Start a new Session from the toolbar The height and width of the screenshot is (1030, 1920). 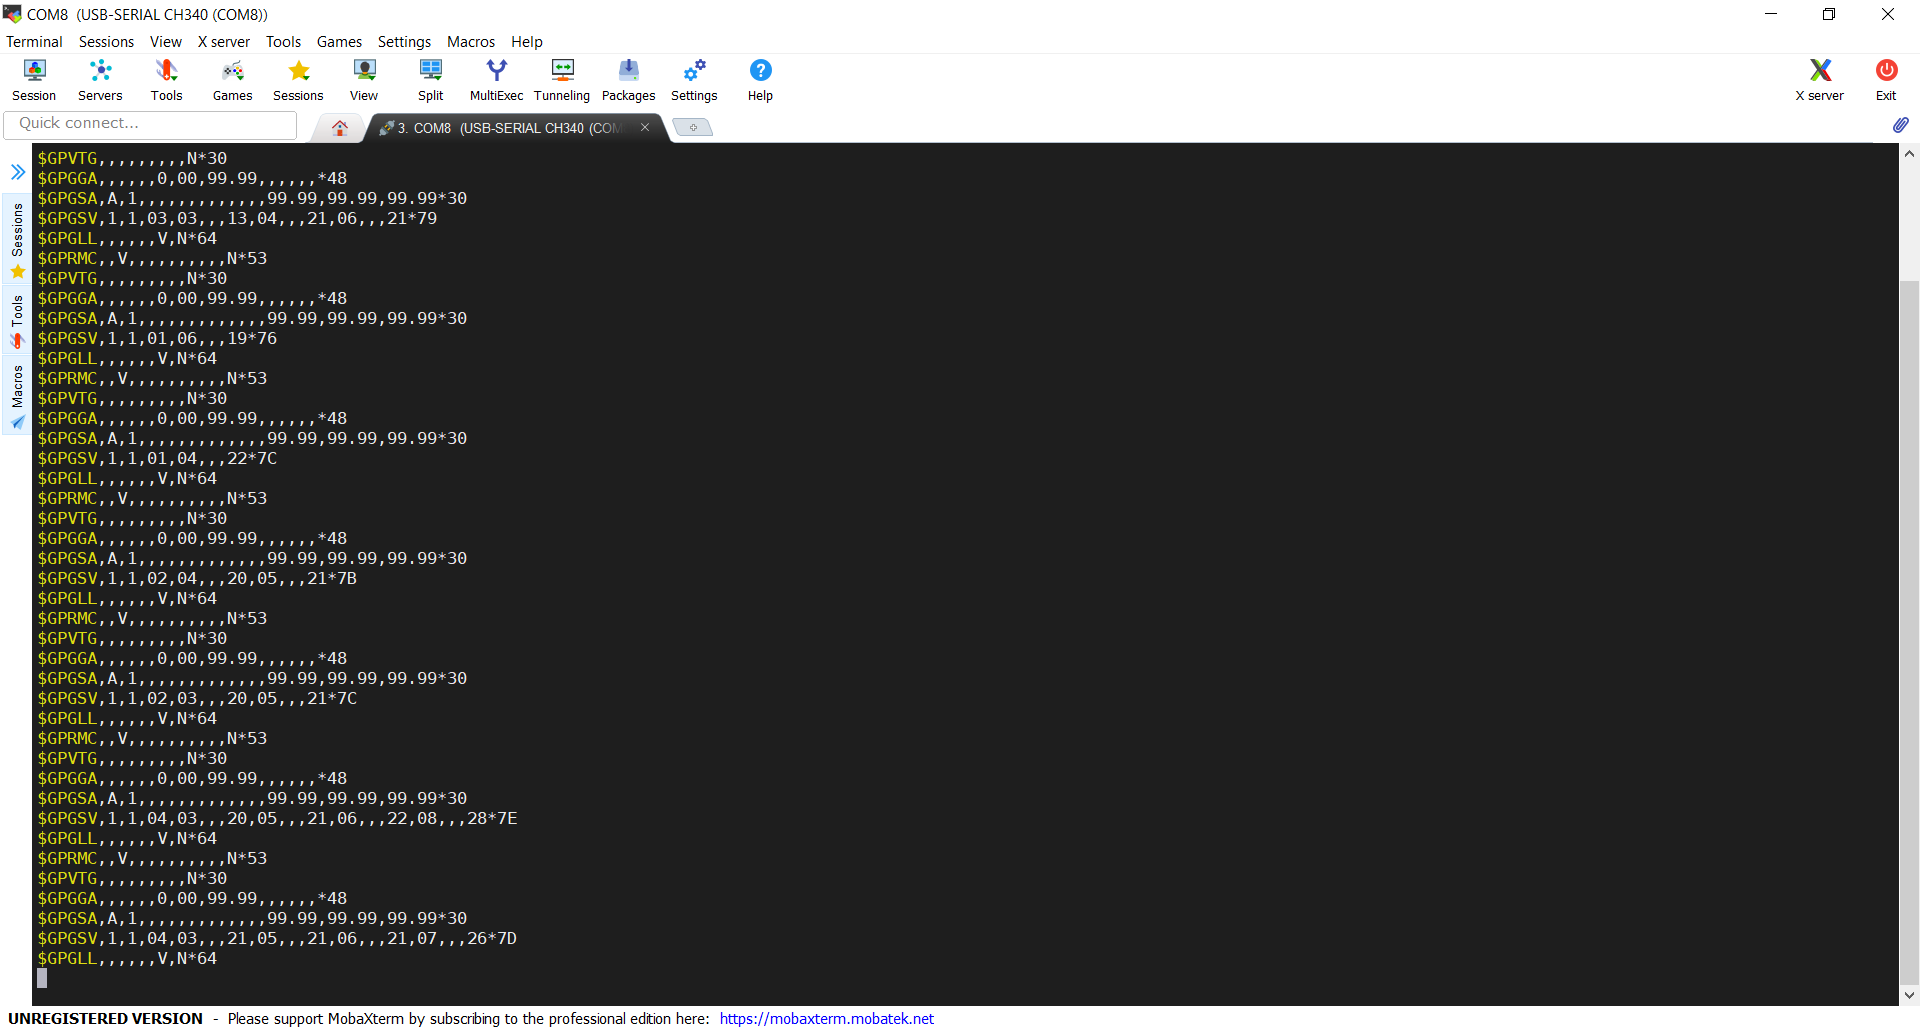[33, 79]
